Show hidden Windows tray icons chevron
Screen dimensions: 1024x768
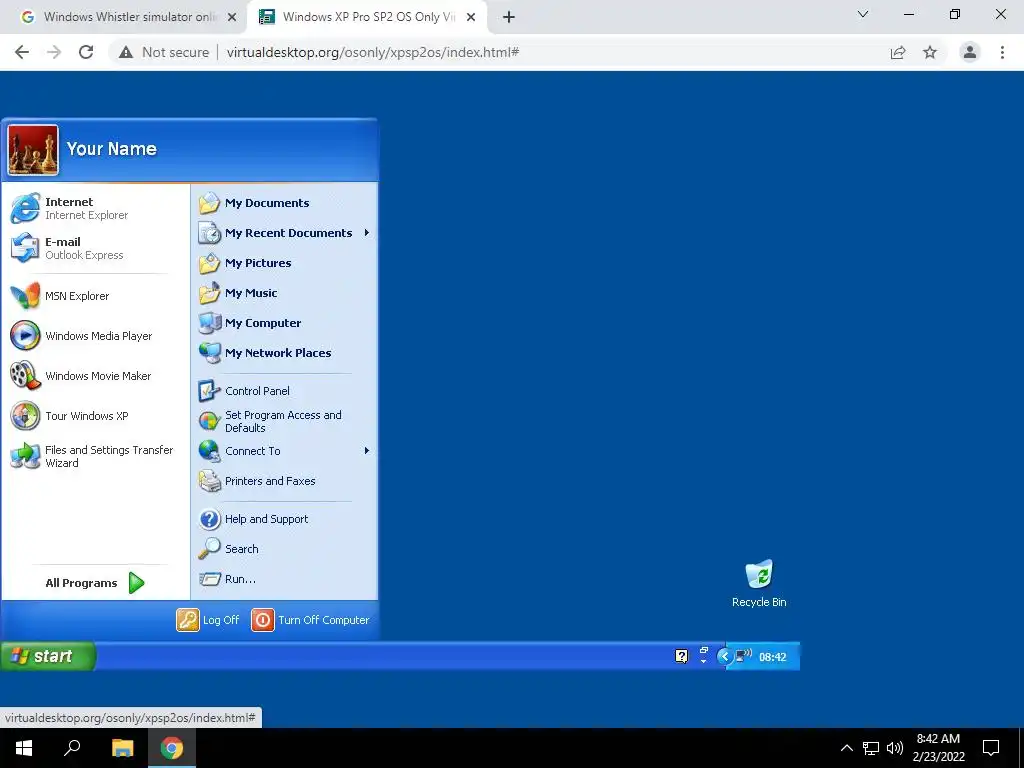pyautogui.click(x=846, y=748)
